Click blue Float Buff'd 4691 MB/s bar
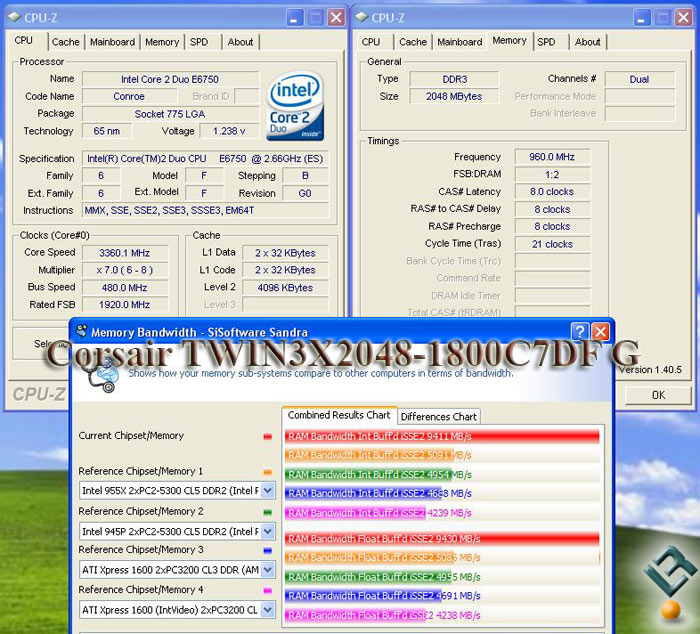Viewport: 700px width, 634px height. (x=363, y=596)
